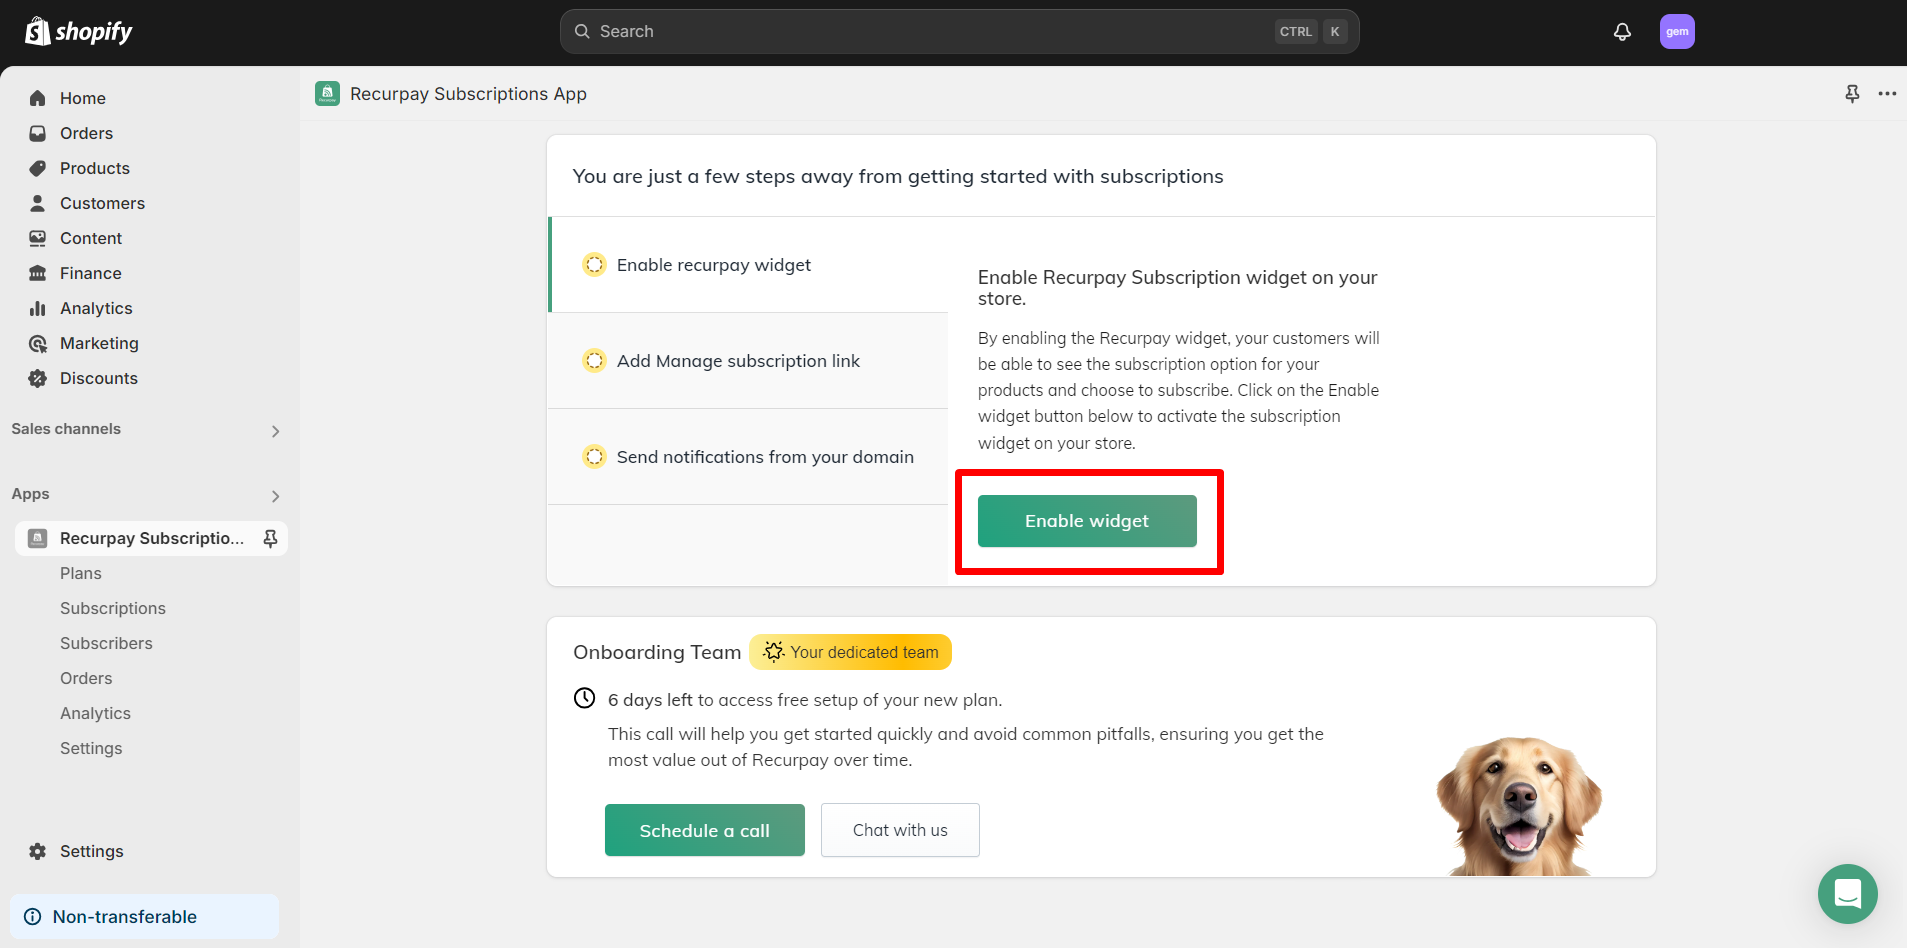Open the more actions menu near the pin
The width and height of the screenshot is (1907, 948).
[x=1887, y=93]
